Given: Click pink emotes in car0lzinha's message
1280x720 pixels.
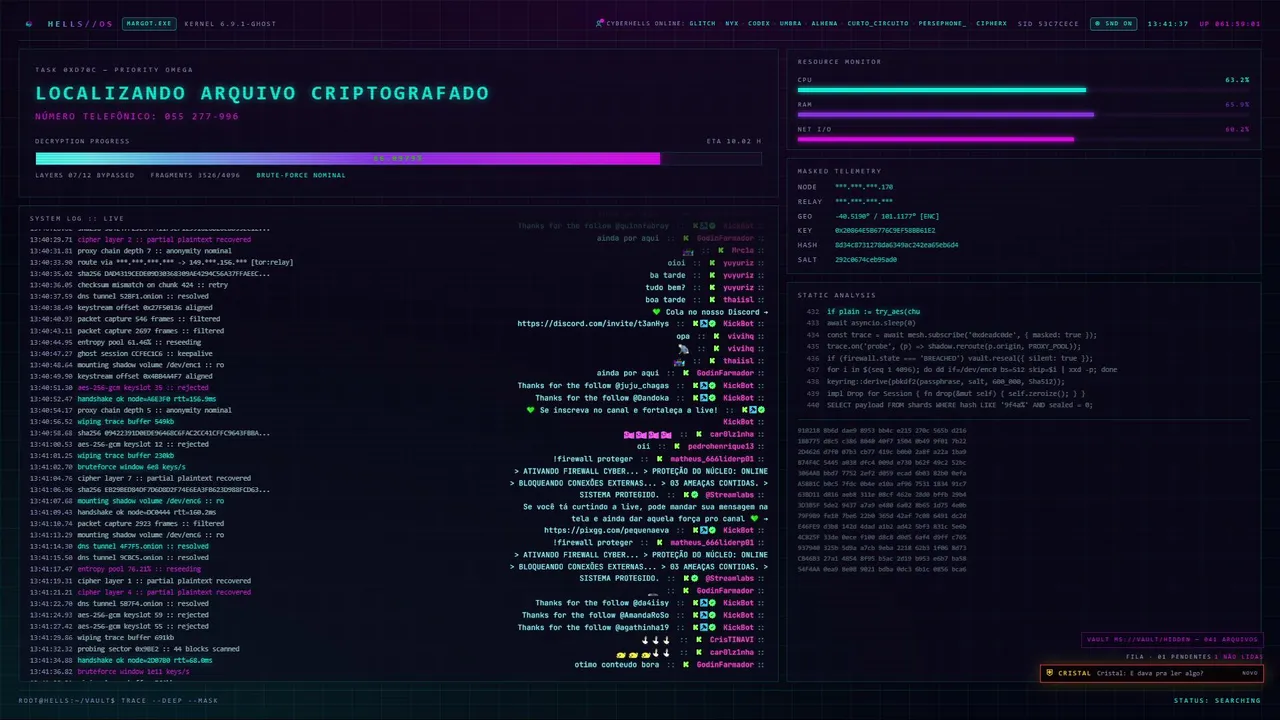Looking at the screenshot, I should (x=647, y=435).
